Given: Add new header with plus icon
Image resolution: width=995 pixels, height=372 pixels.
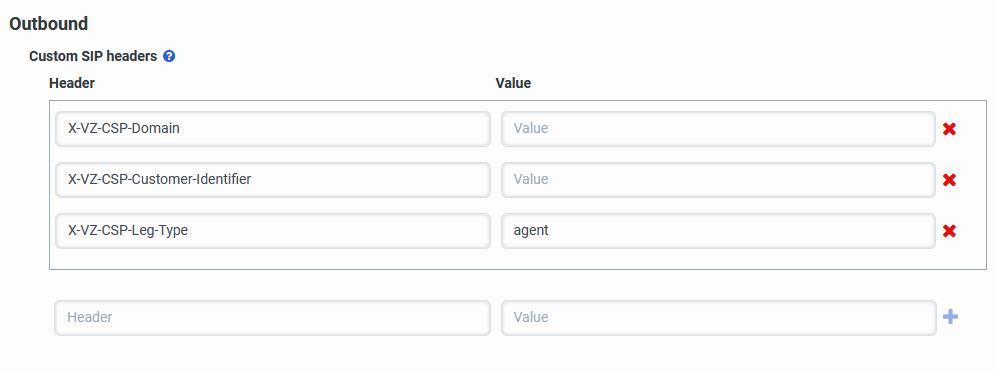Looking at the screenshot, I should point(950,317).
